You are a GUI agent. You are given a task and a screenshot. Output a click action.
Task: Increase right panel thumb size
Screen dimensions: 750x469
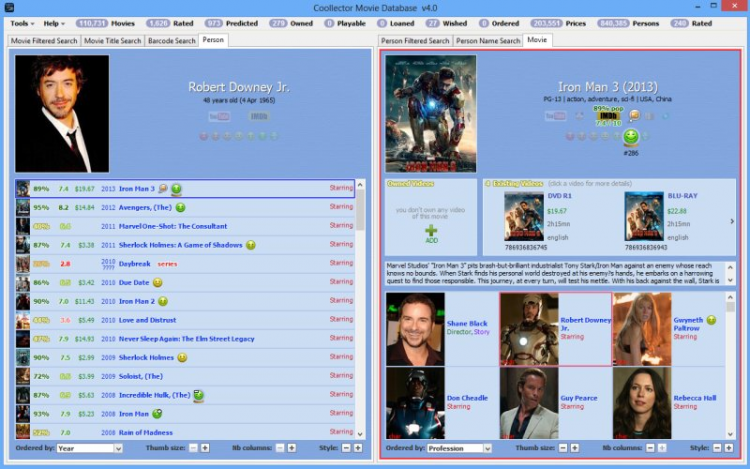574,448
